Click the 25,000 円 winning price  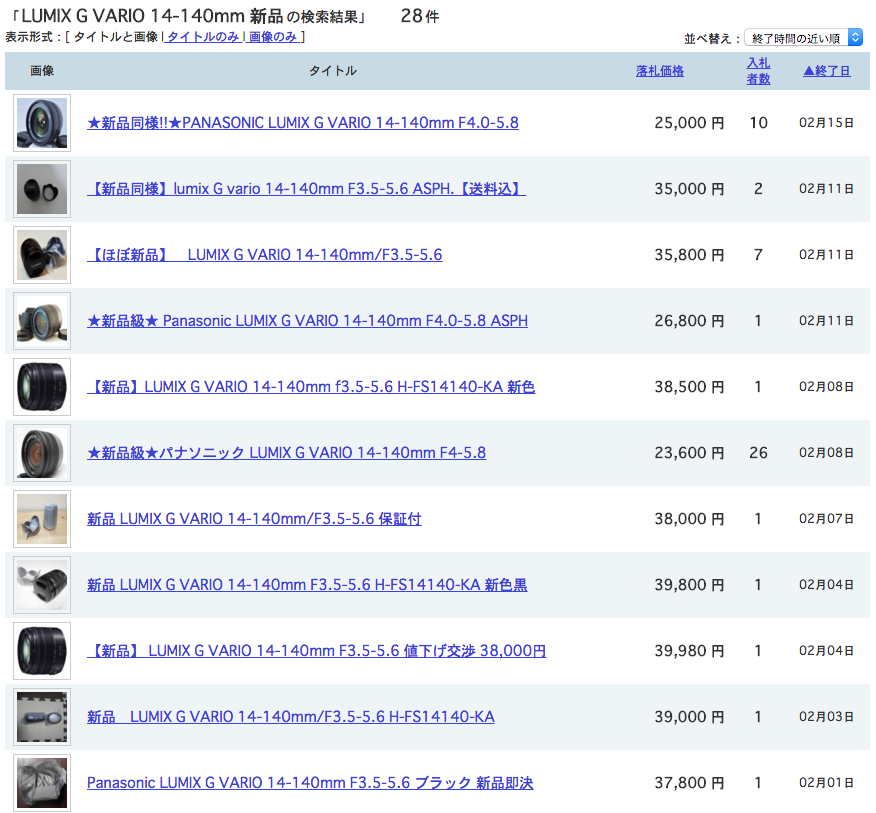(x=689, y=123)
